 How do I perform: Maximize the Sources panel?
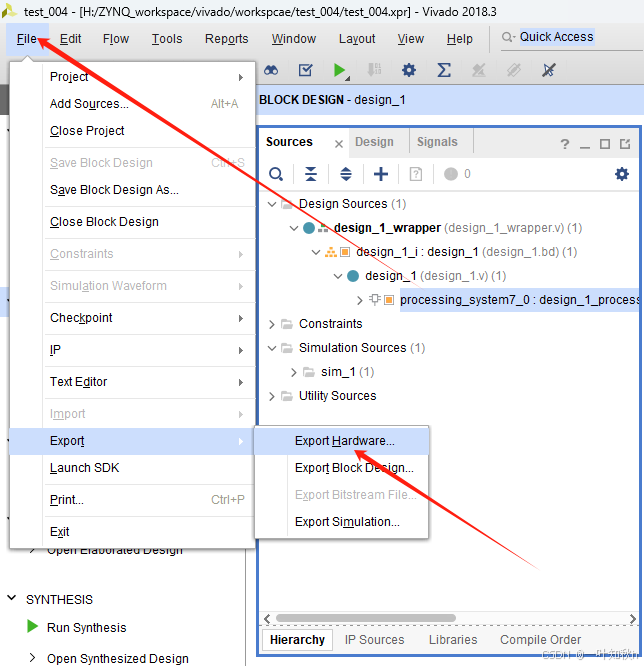point(605,144)
